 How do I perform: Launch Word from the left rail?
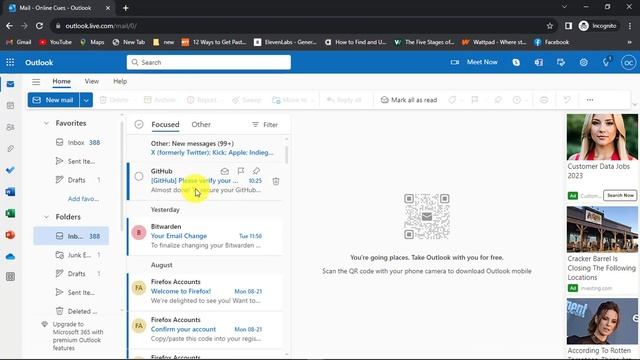pyautogui.click(x=11, y=192)
